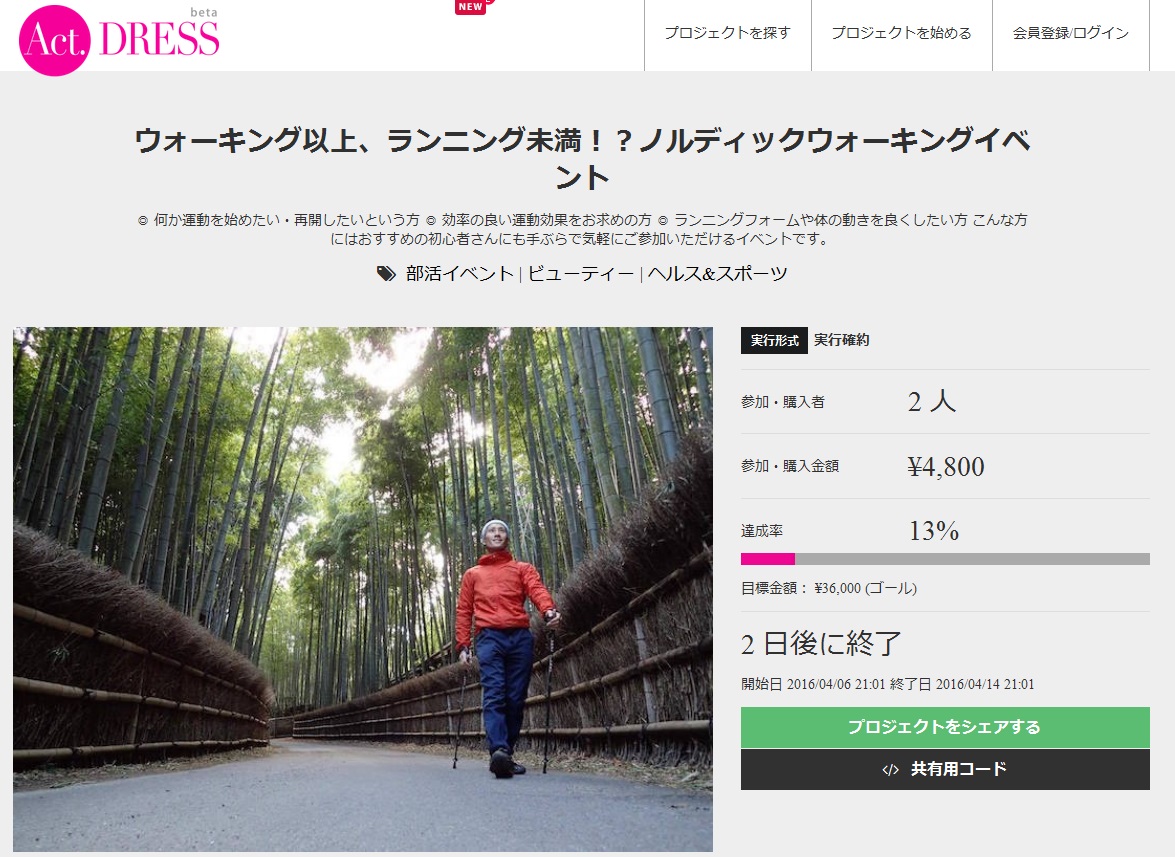Viewport: 1175px width, 857px height.
Task: Click the Act. DRESS pink circle logo
Action: point(54,40)
